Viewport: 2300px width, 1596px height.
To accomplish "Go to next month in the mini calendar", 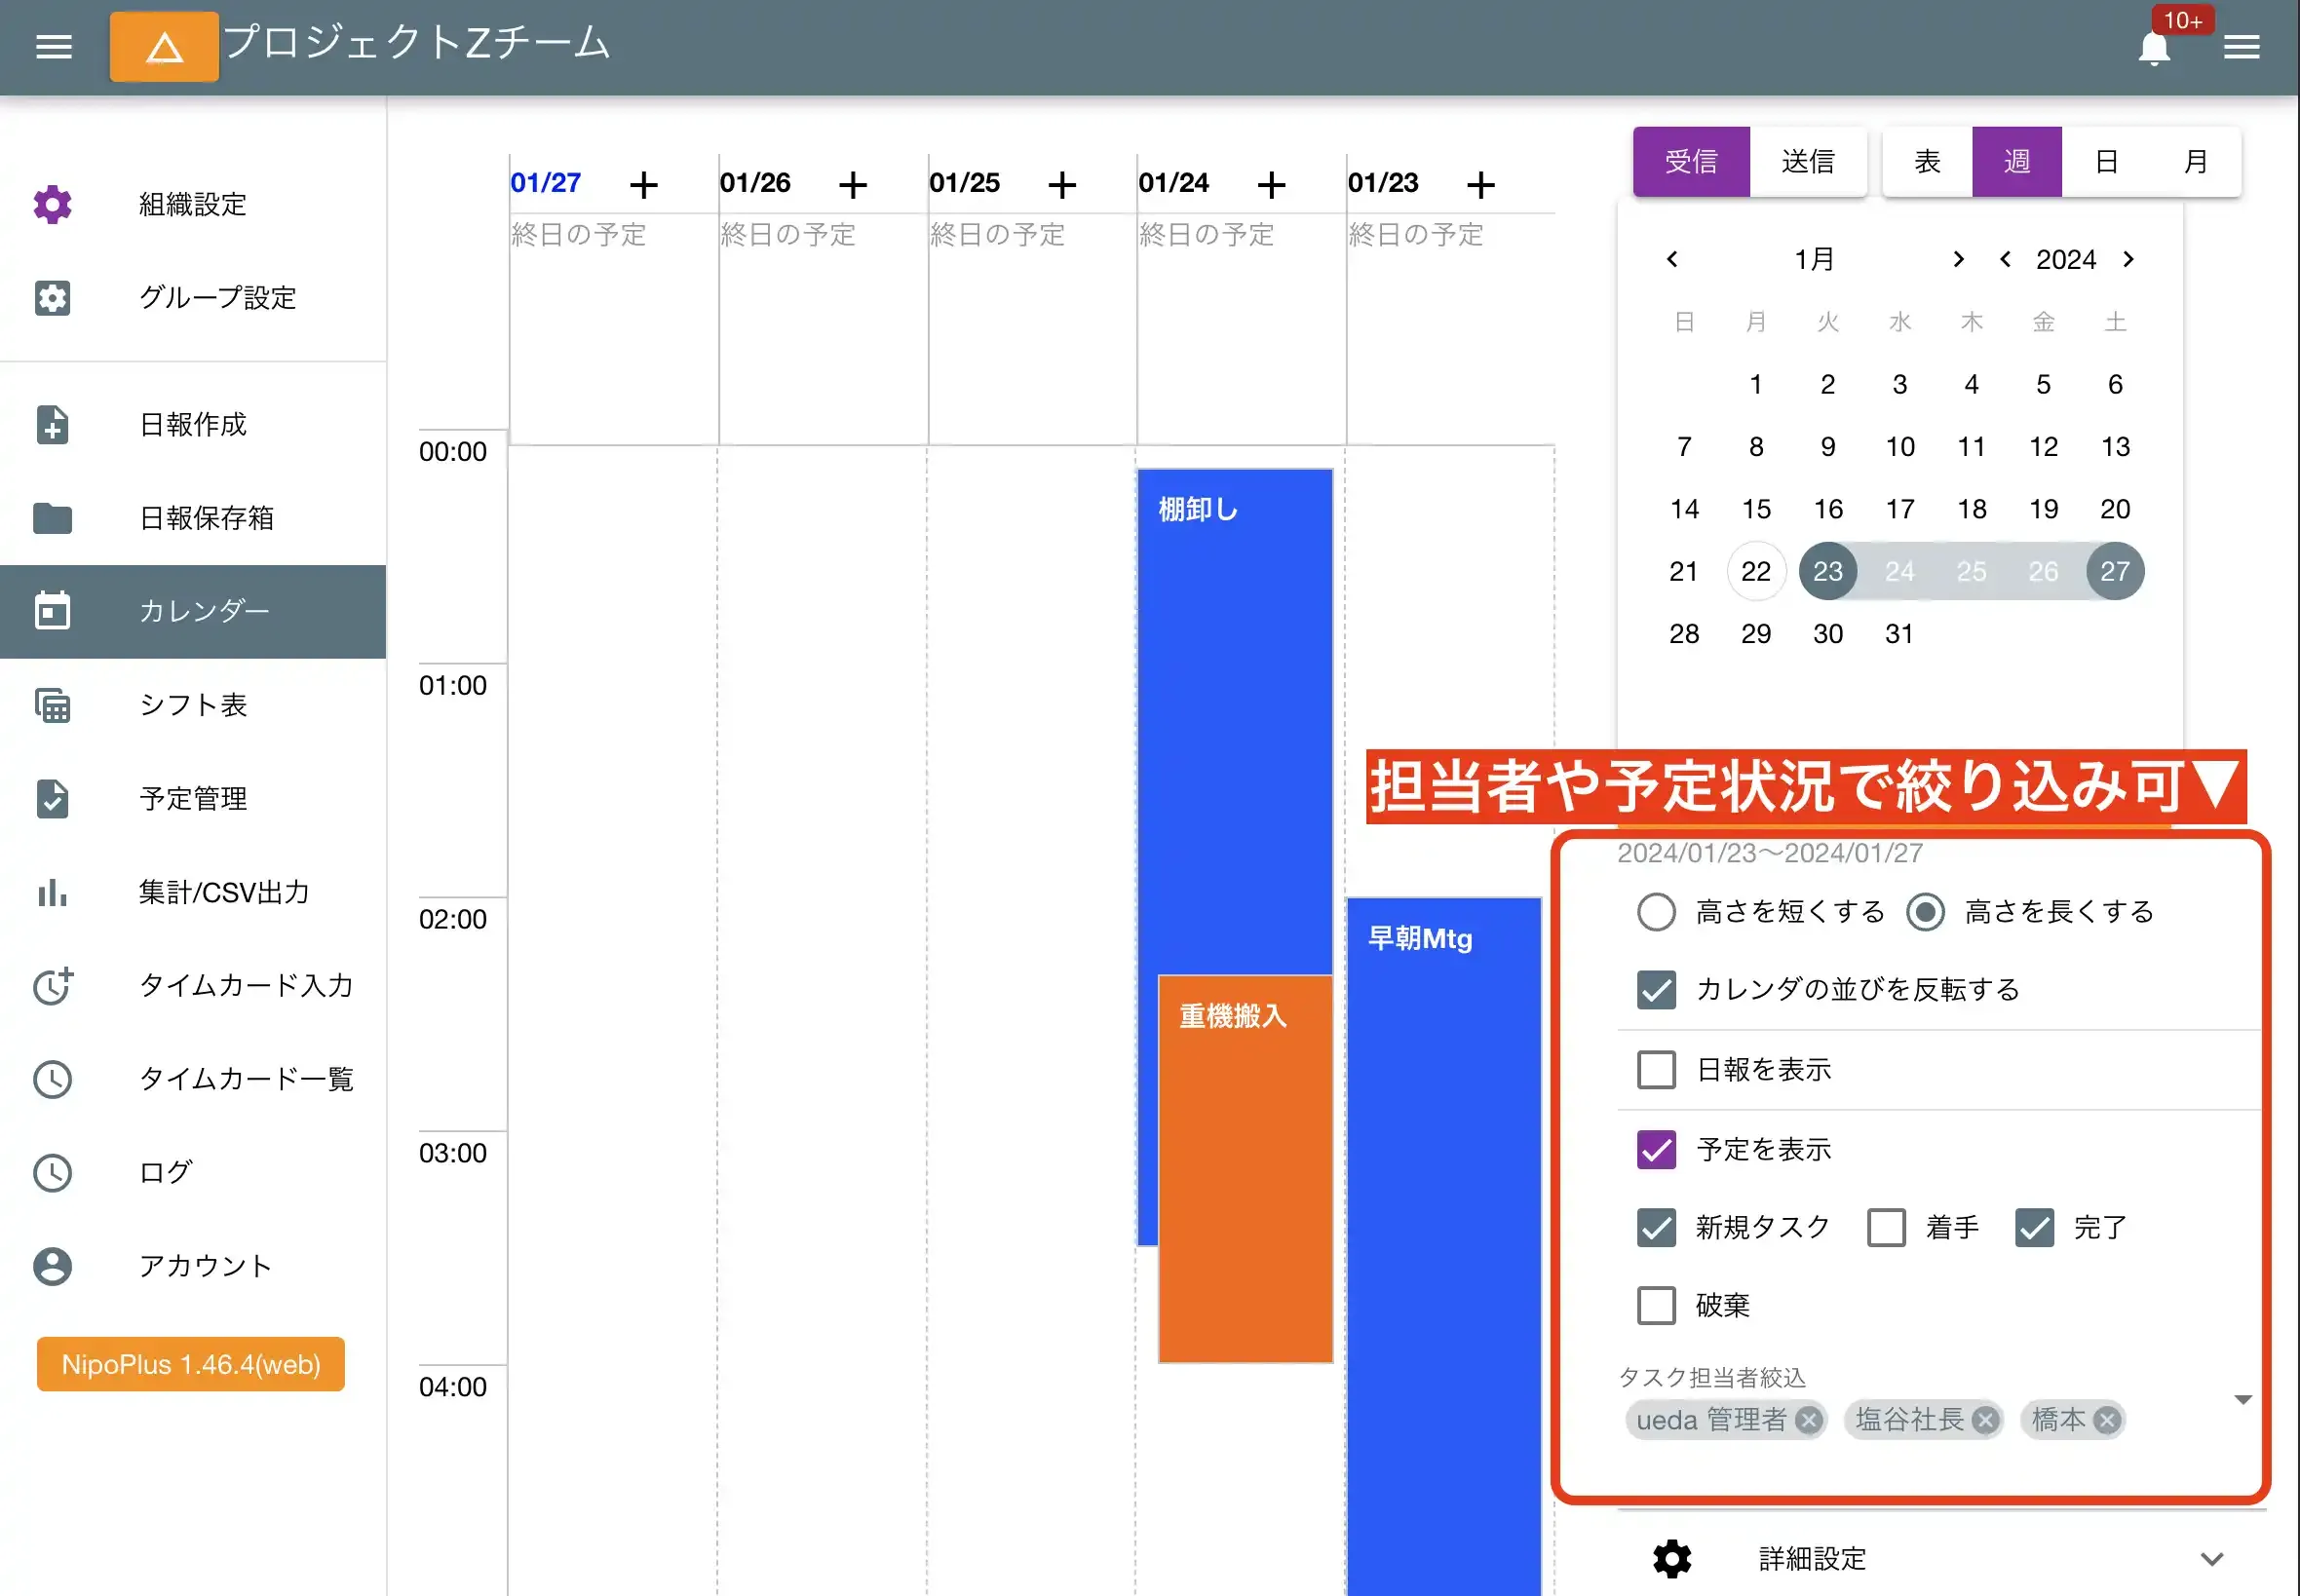I will coord(1957,259).
